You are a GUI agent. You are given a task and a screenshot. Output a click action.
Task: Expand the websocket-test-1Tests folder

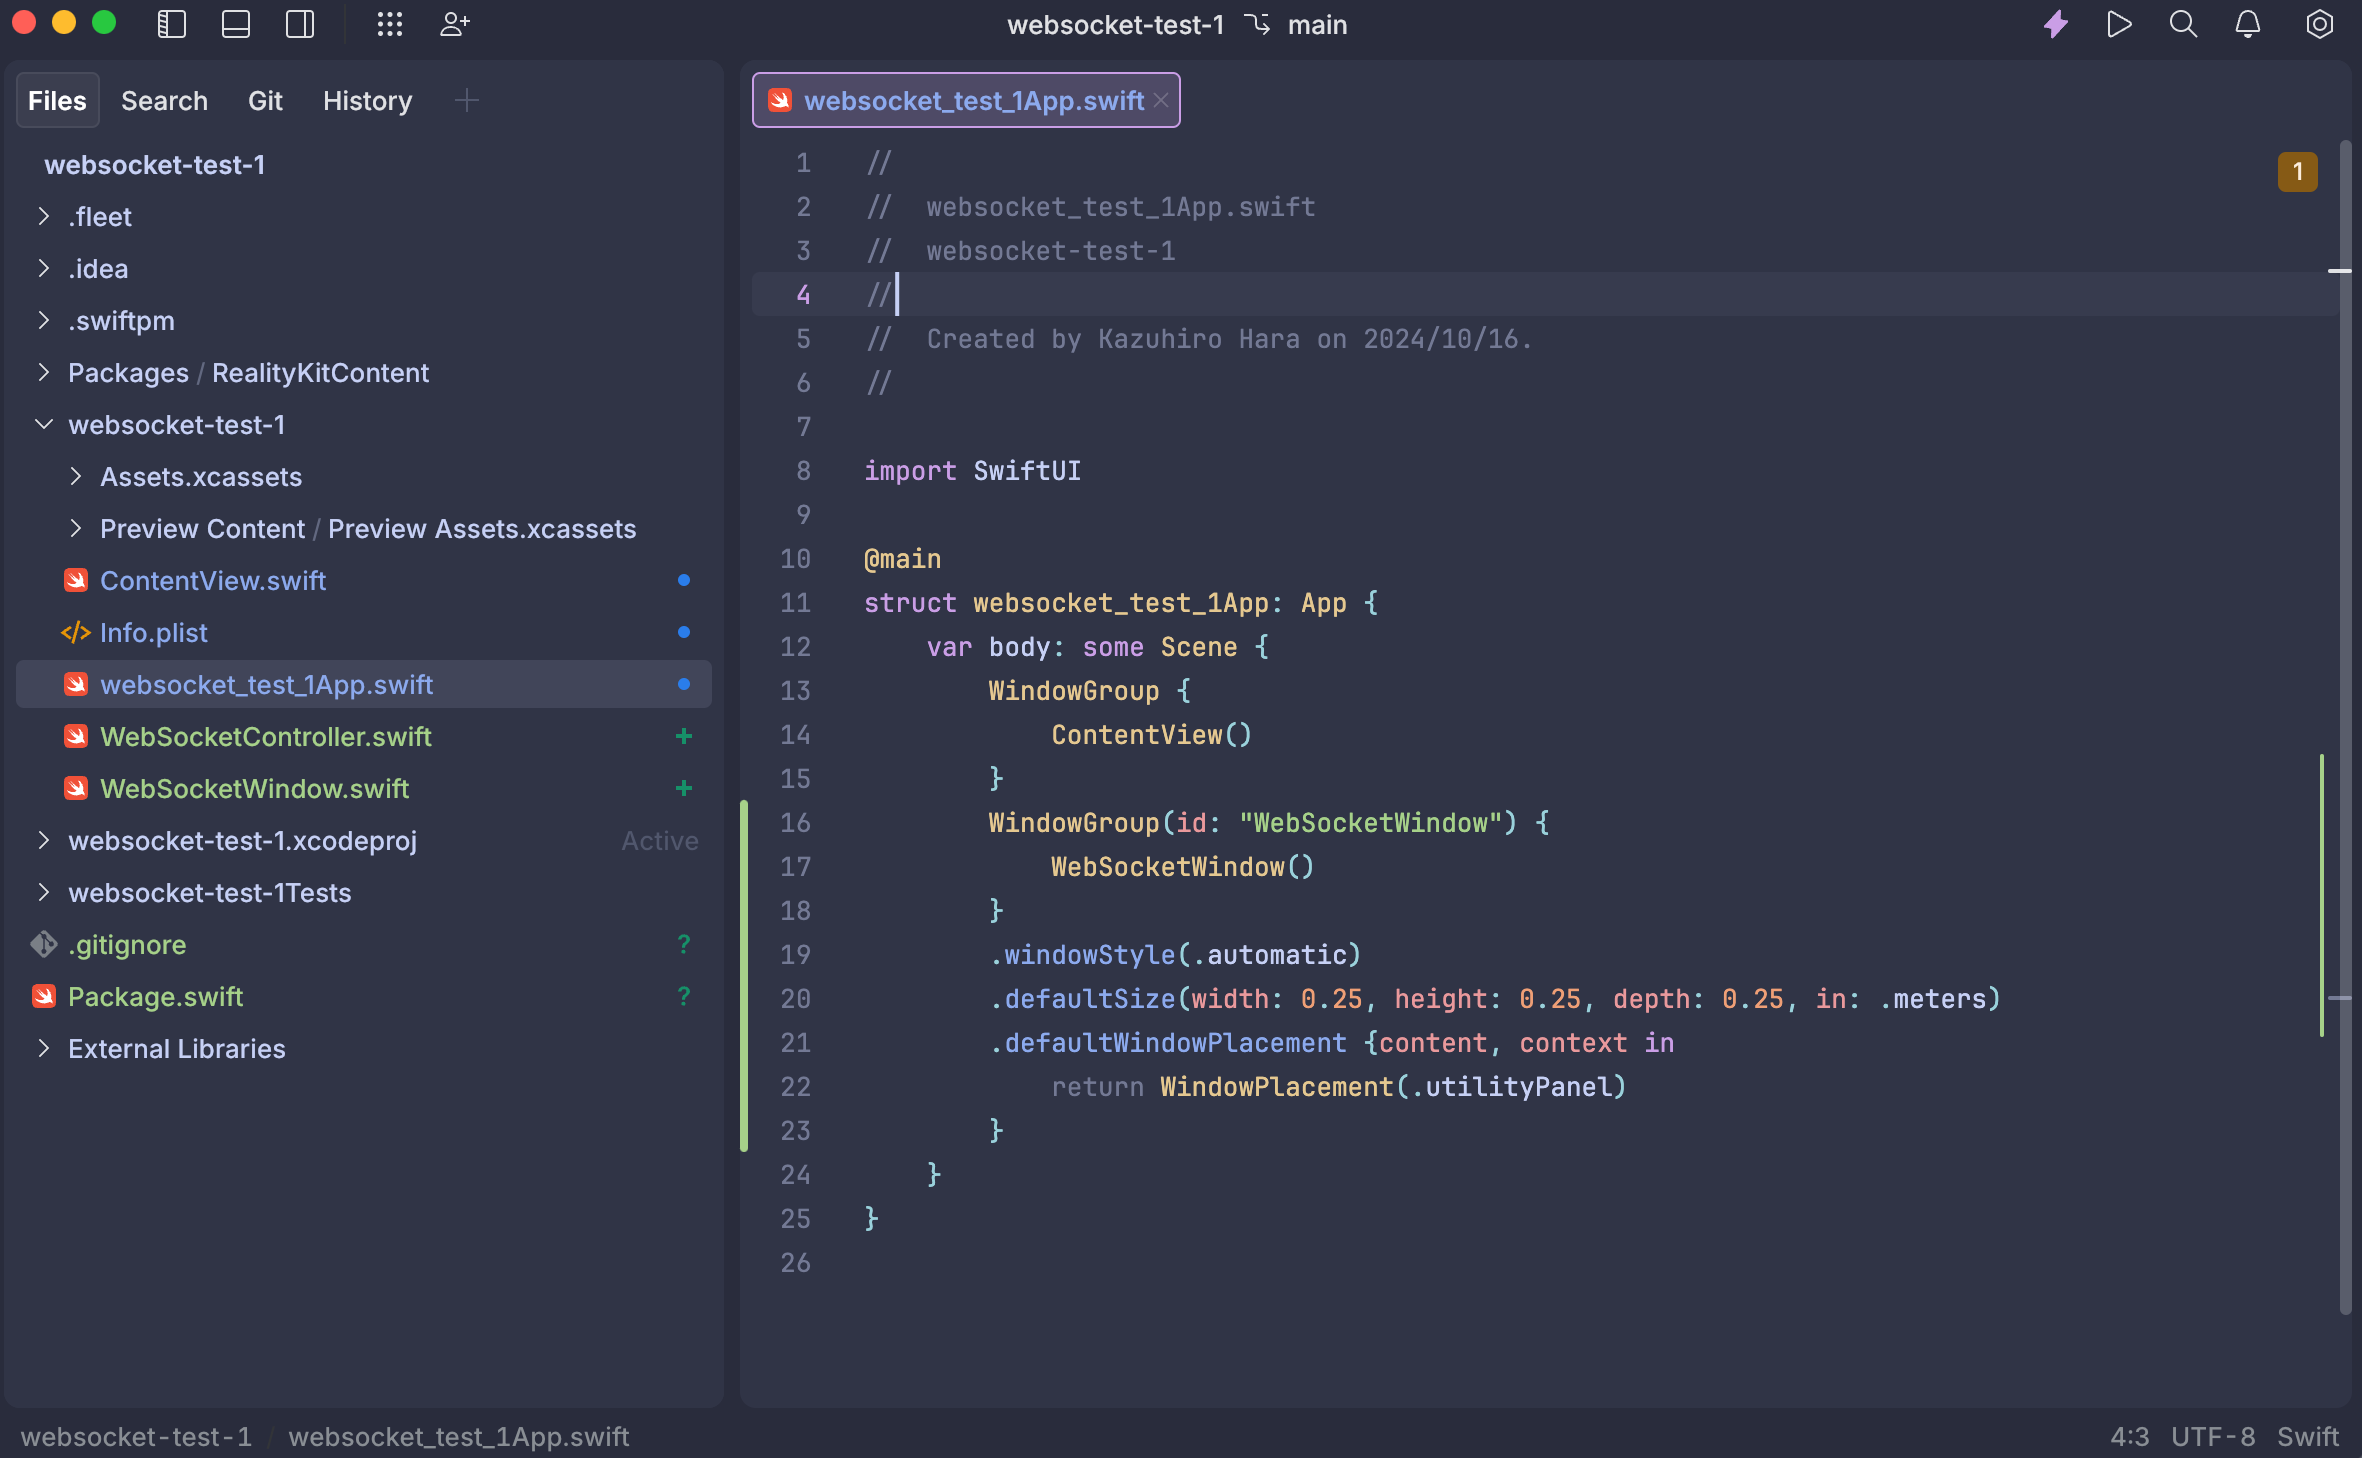click(44, 892)
